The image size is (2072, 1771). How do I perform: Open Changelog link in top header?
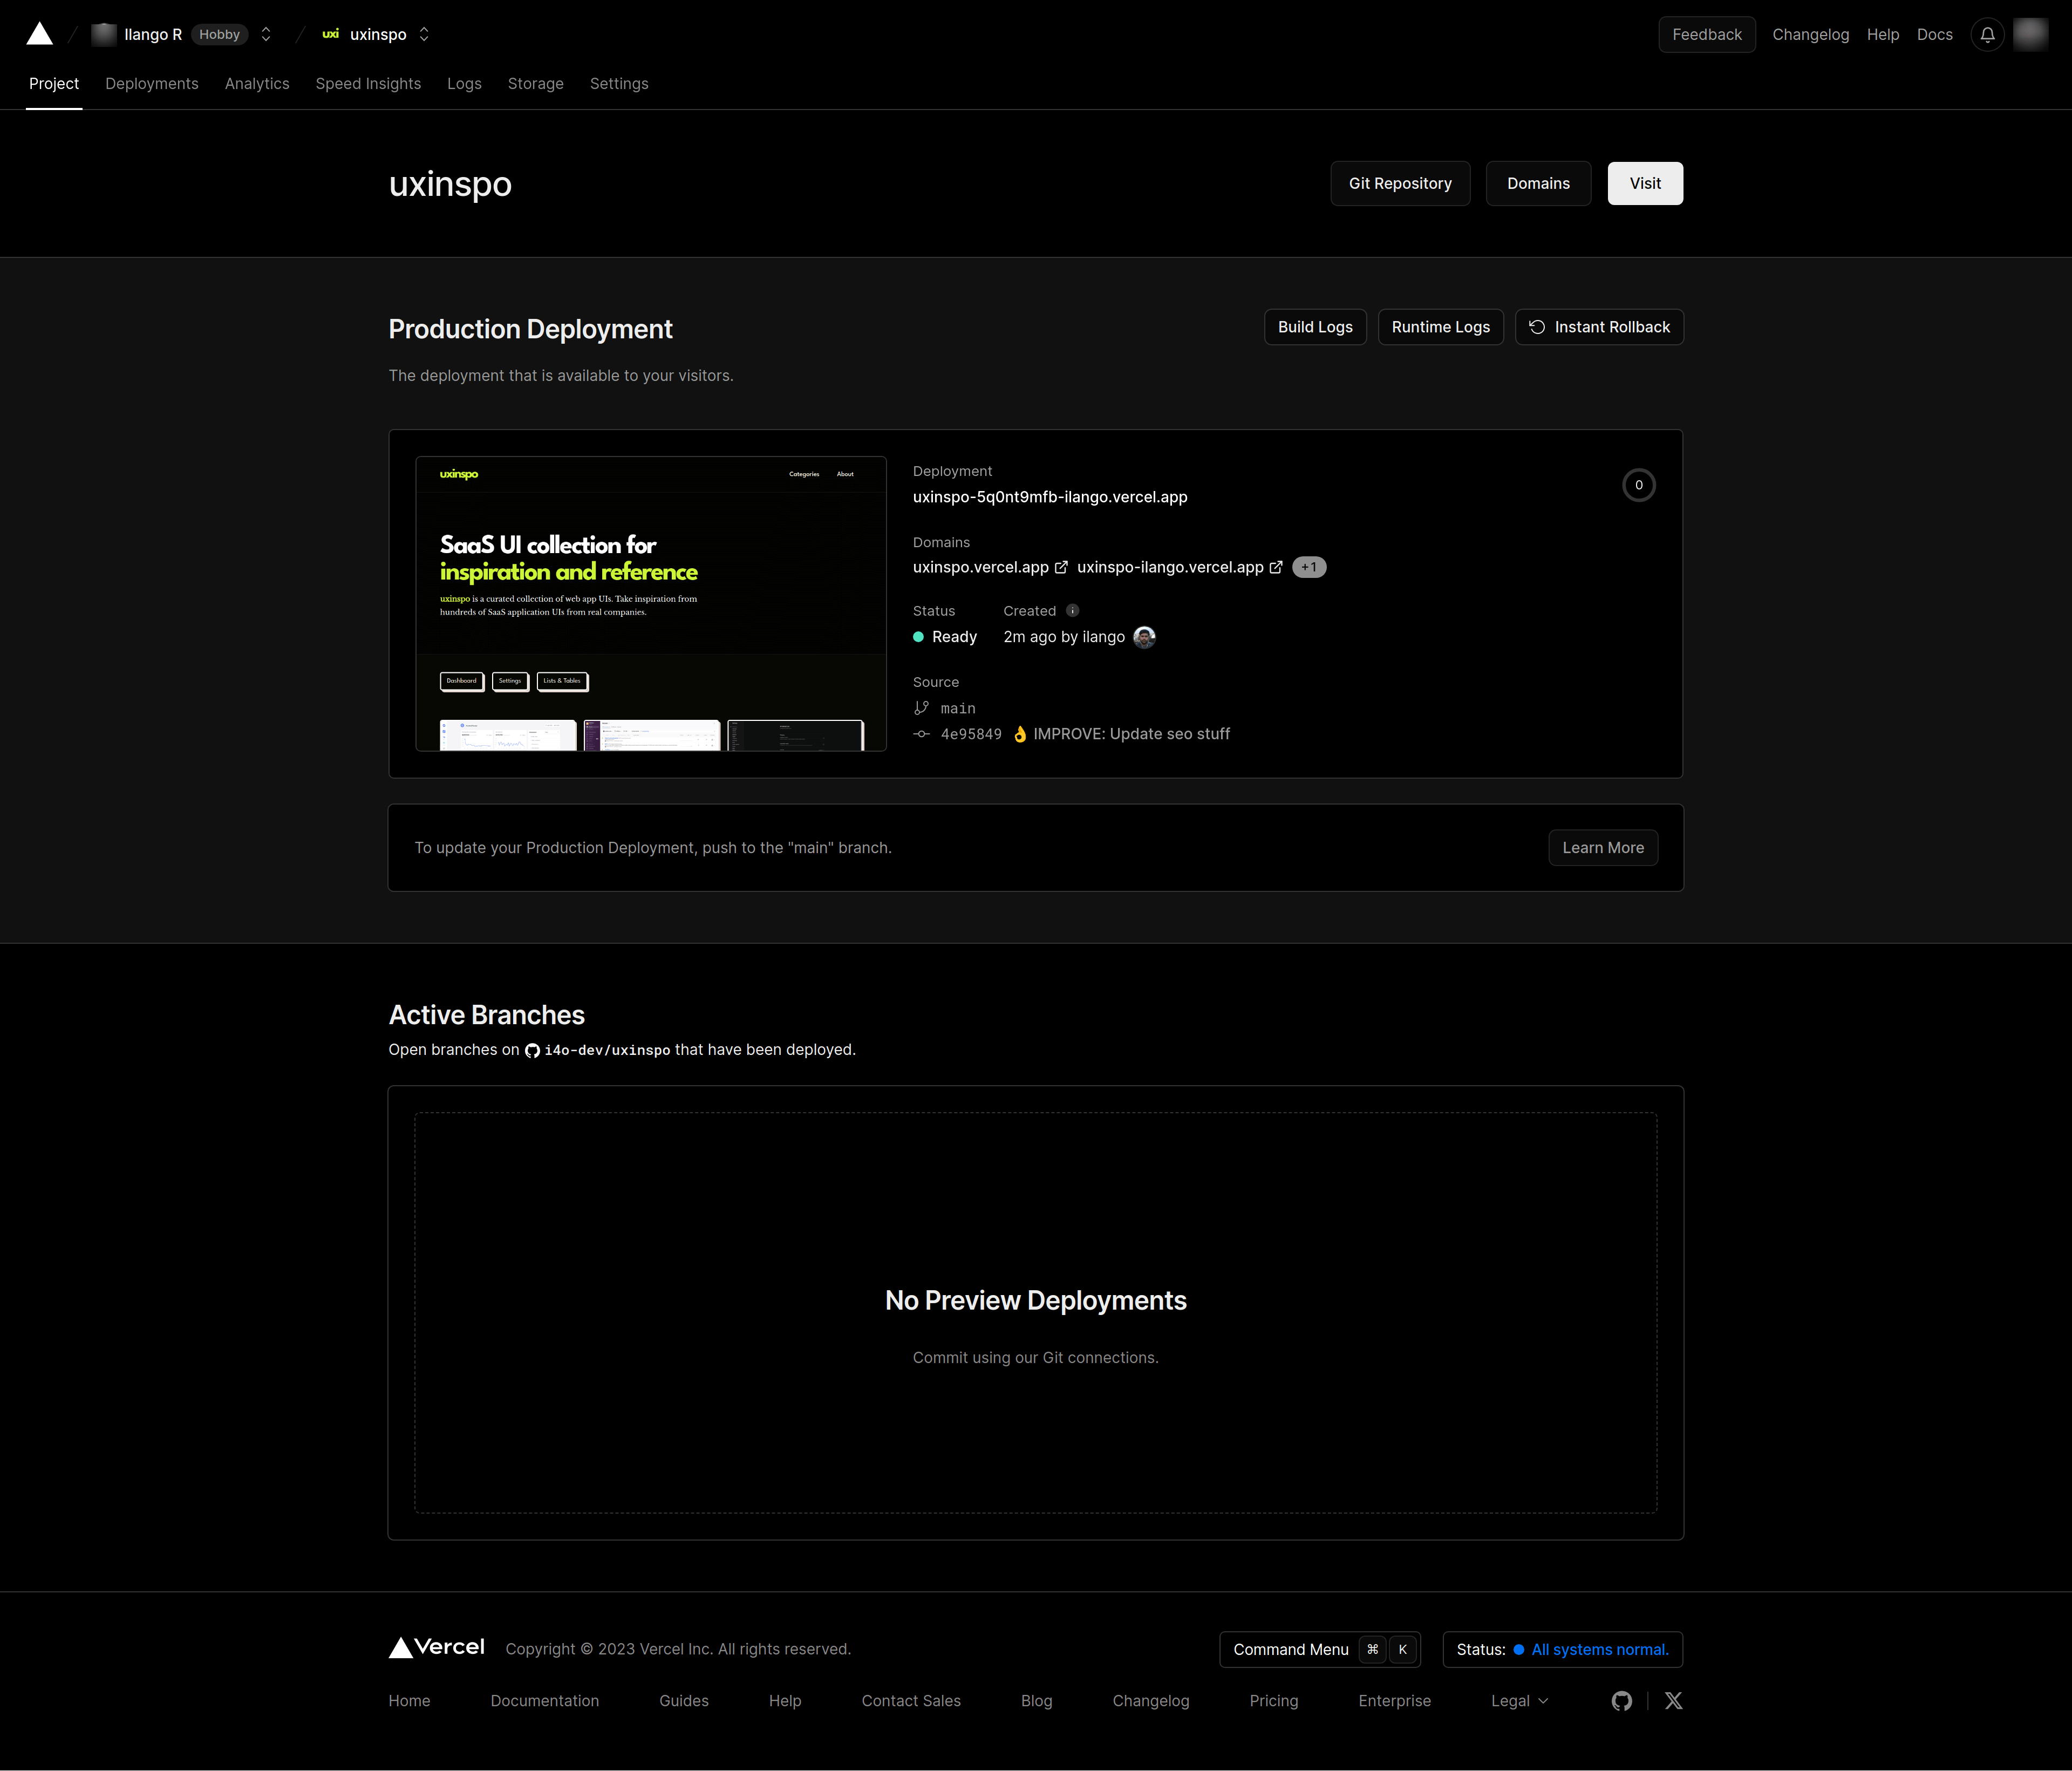(1811, 34)
